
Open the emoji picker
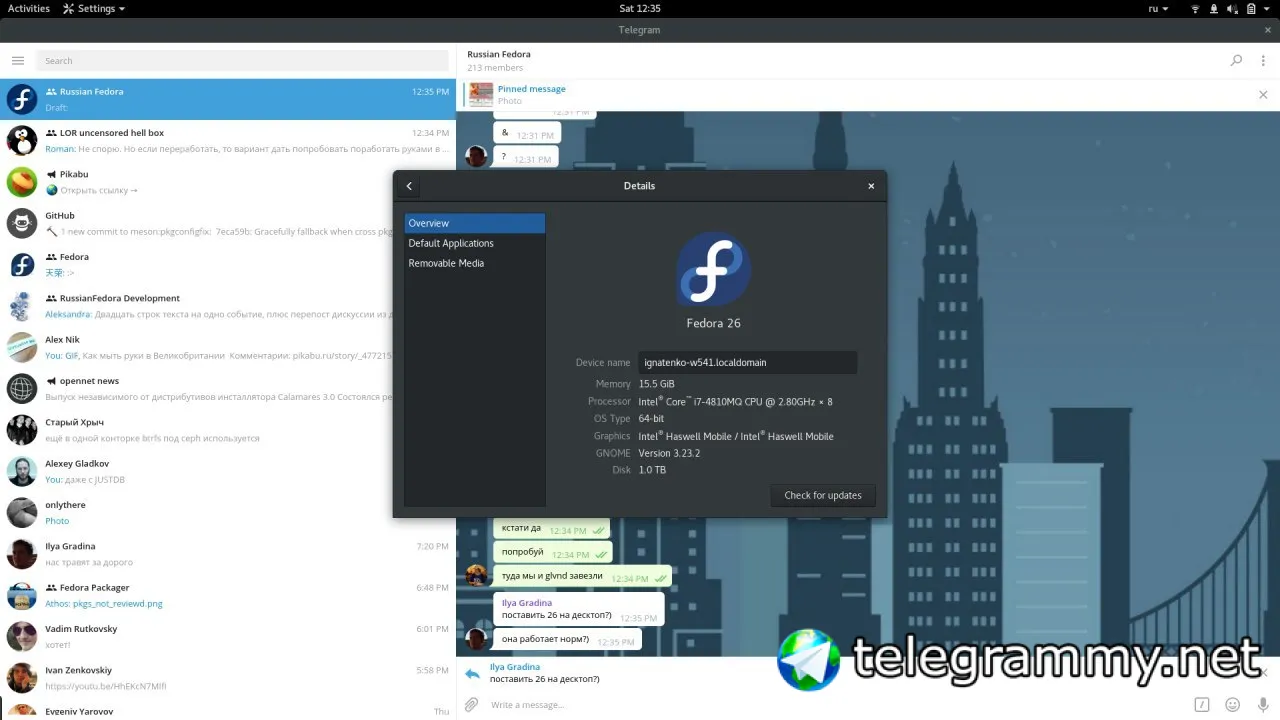tap(1232, 704)
